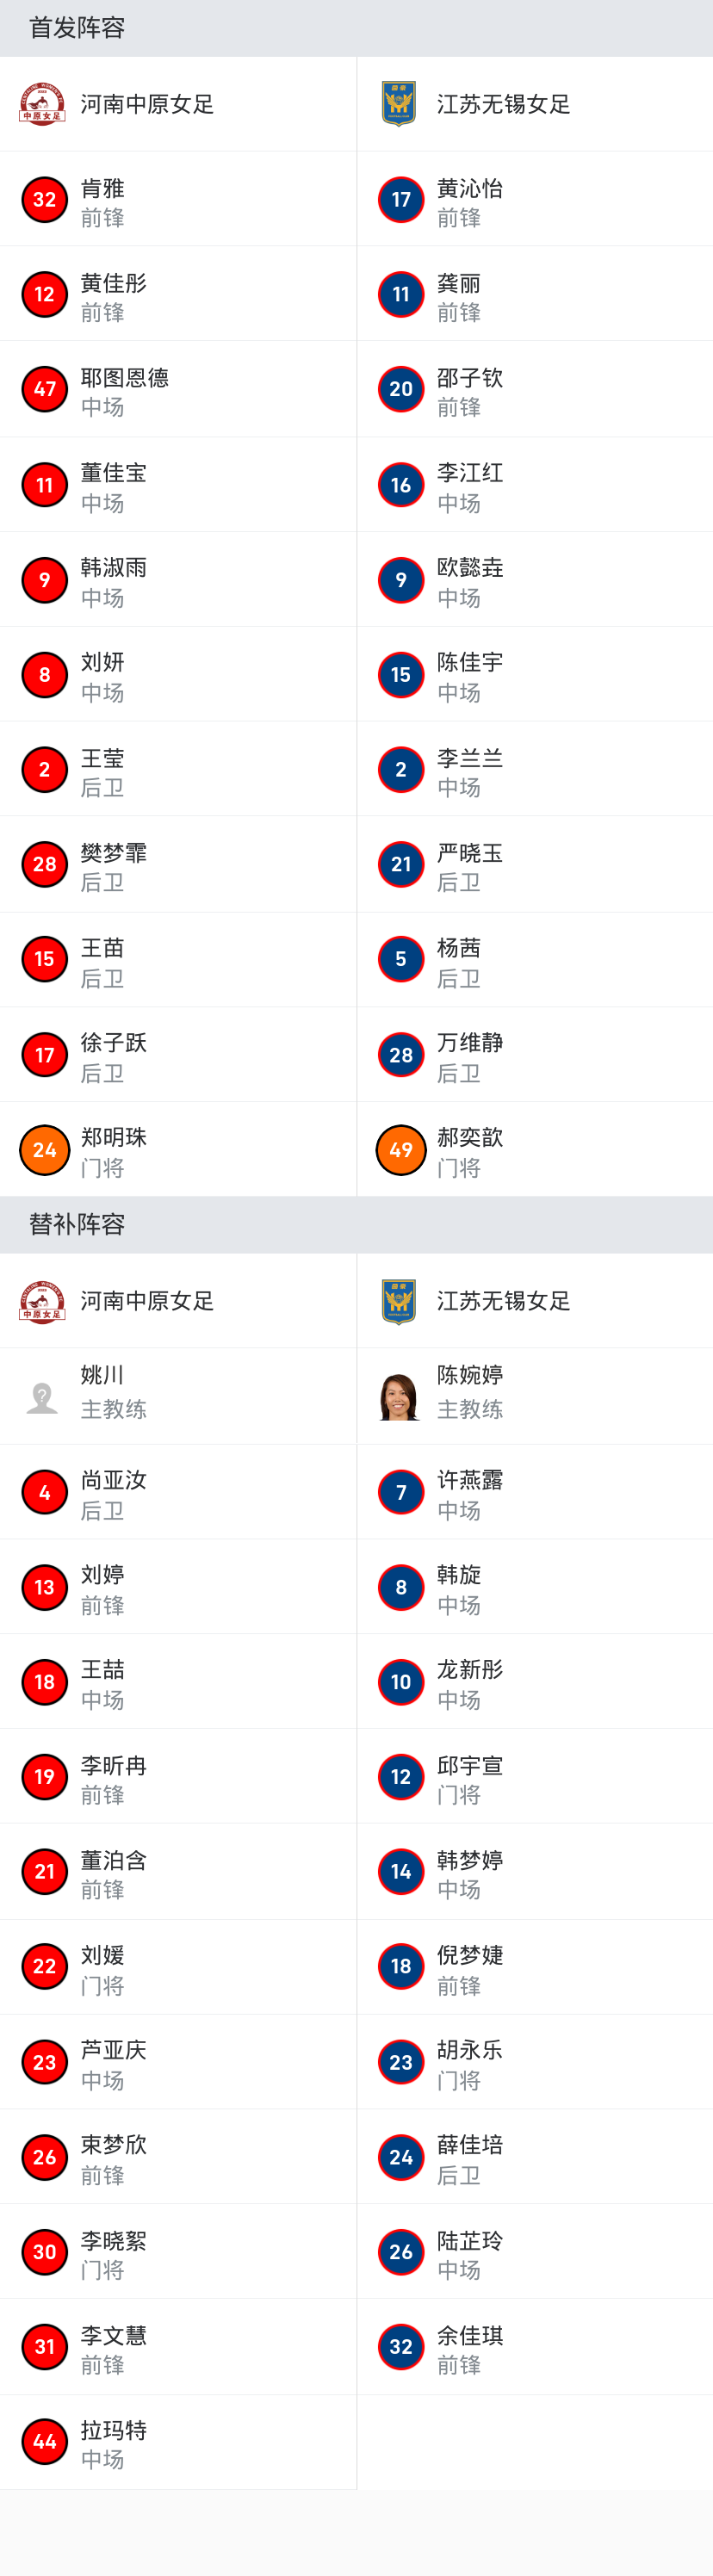
Task: Tap red number 32 badge for 肯雅
Action: (x=44, y=199)
